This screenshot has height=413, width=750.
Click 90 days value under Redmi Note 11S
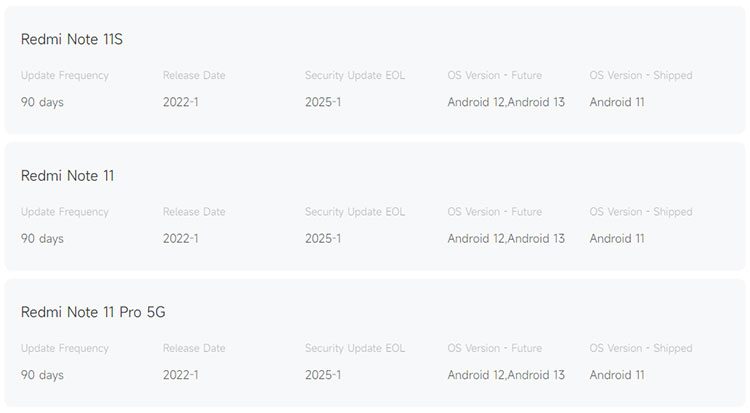42,102
